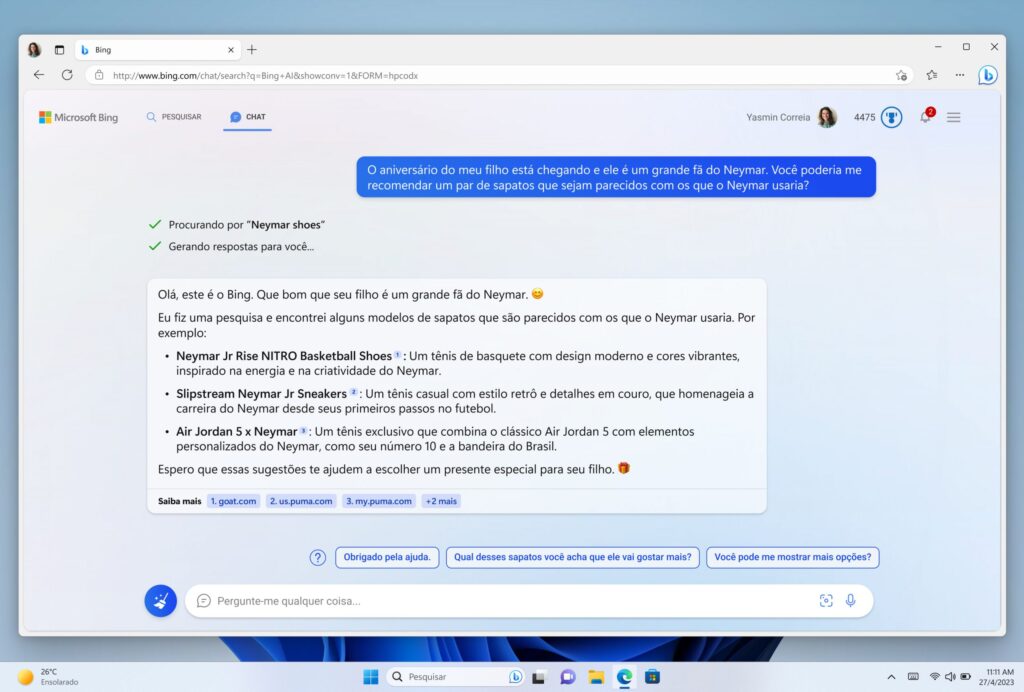Open Yasmin Correia account profile
Viewport: 1024px width, 692px height.
coord(791,118)
